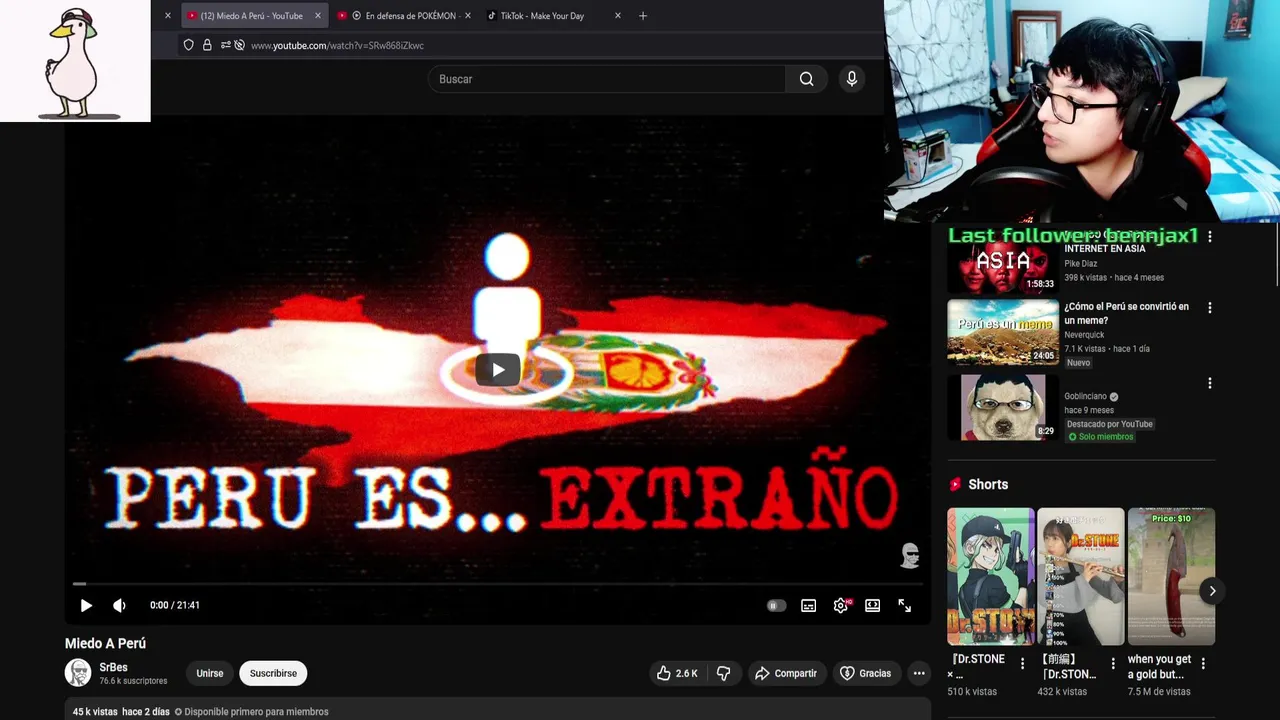This screenshot has width=1280, height=720.
Task: Click the channel watermark in the video corner
Action: [910, 555]
